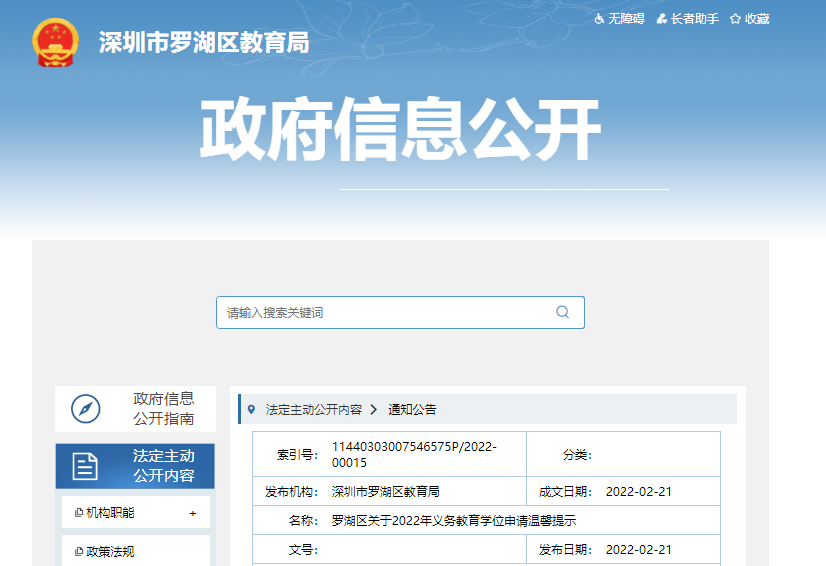This screenshot has width=826, height=566.
Task: Click the compass icon for 政府信息公开指南
Action: coord(86,409)
